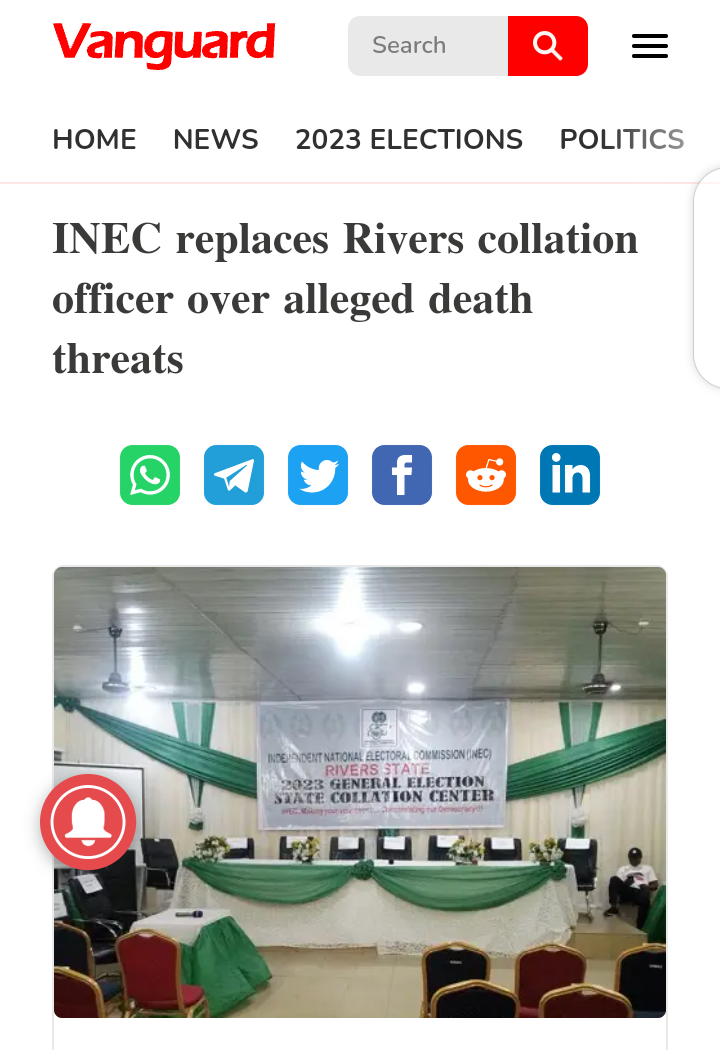Image resolution: width=720 pixels, height=1050 pixels.
Task: Go to the HOME menu item
Action: (94, 139)
